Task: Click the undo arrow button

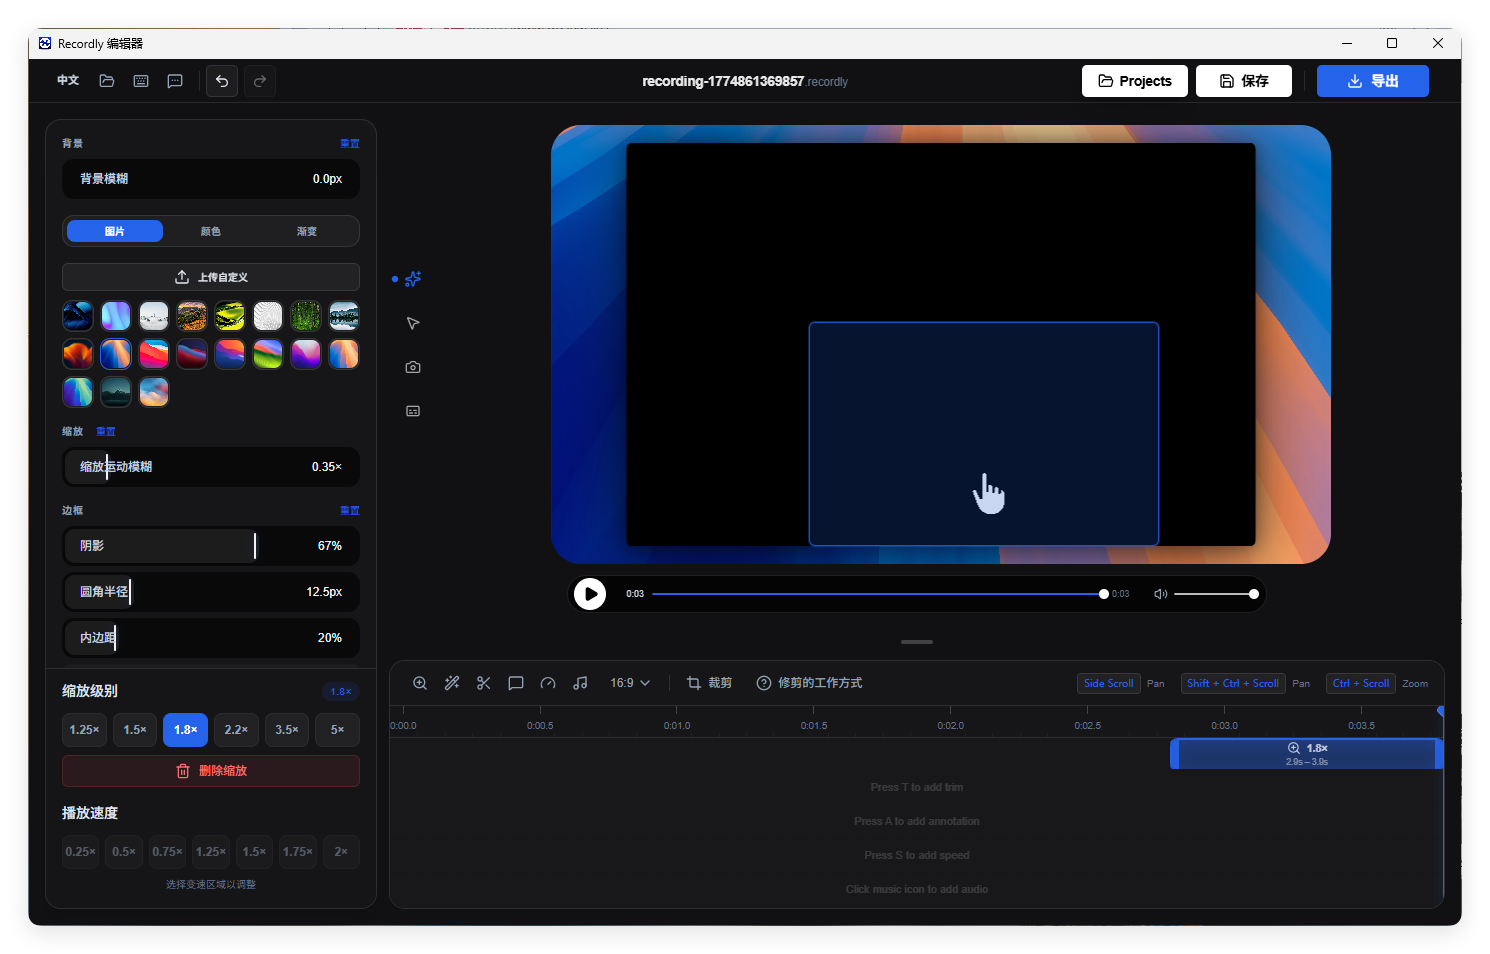Action: tap(221, 81)
